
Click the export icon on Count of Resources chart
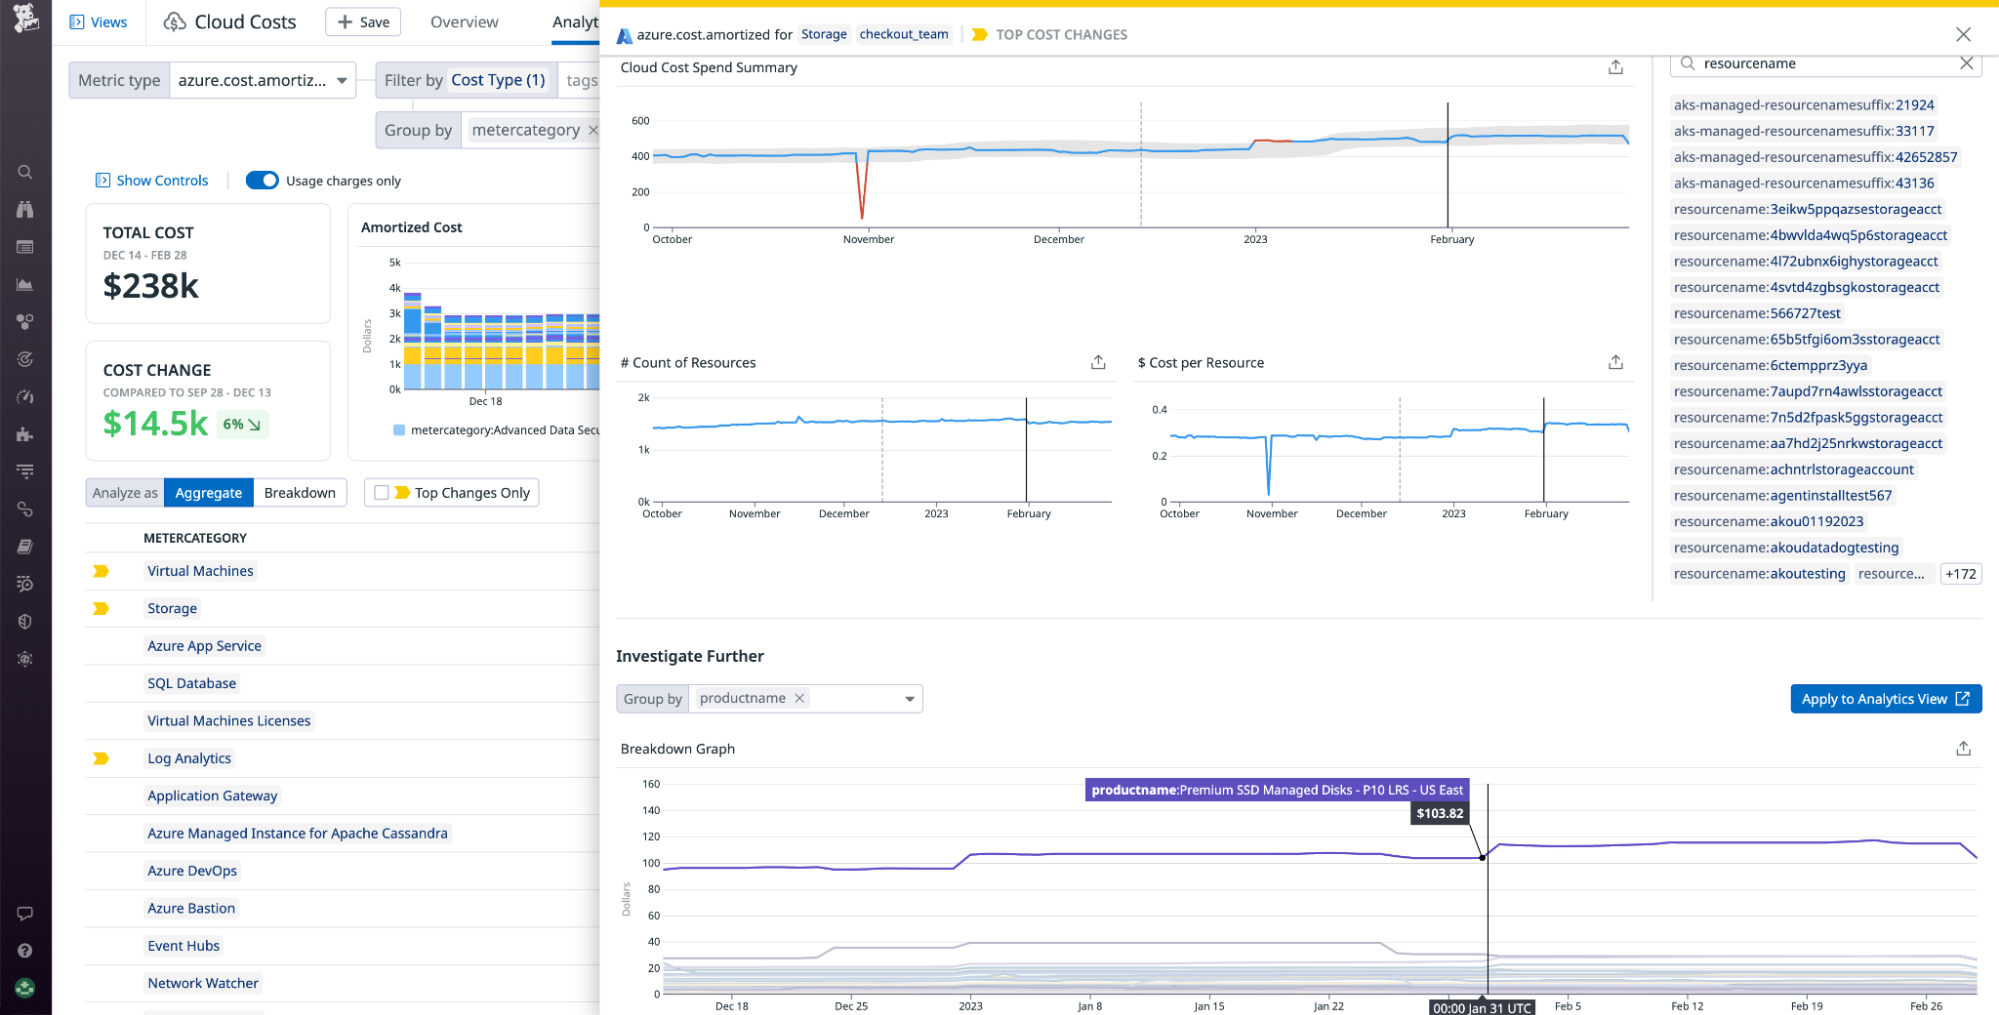coord(1097,362)
